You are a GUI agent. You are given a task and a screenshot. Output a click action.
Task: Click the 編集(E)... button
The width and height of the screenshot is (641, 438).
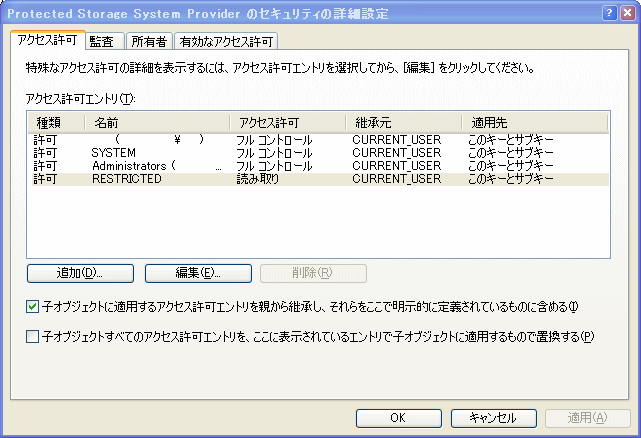(x=198, y=273)
